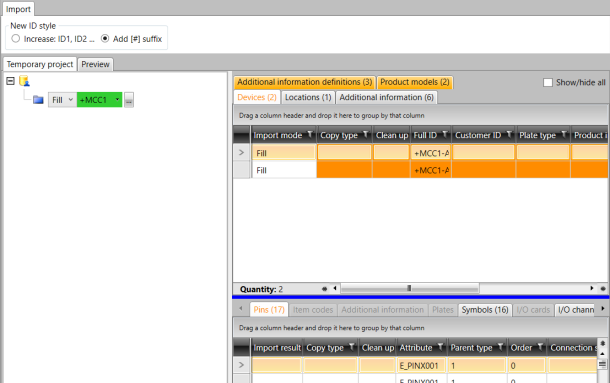Select the blue folder icon beside Fill
Screen dimensions: 610x383
(38, 100)
